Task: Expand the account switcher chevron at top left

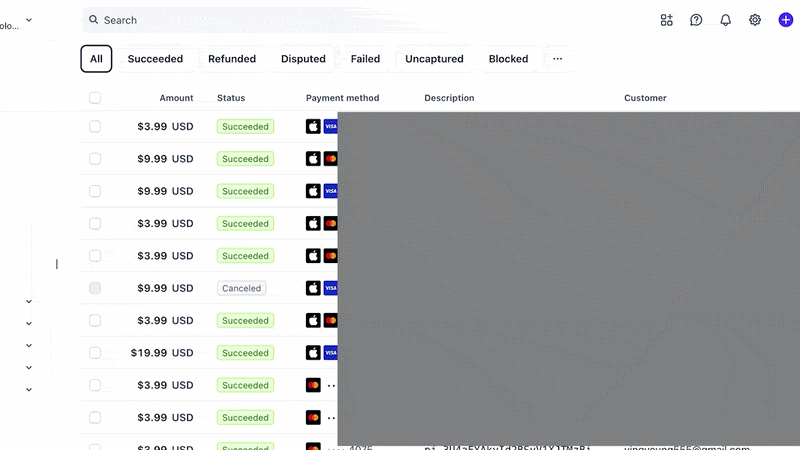Action: tap(29, 20)
